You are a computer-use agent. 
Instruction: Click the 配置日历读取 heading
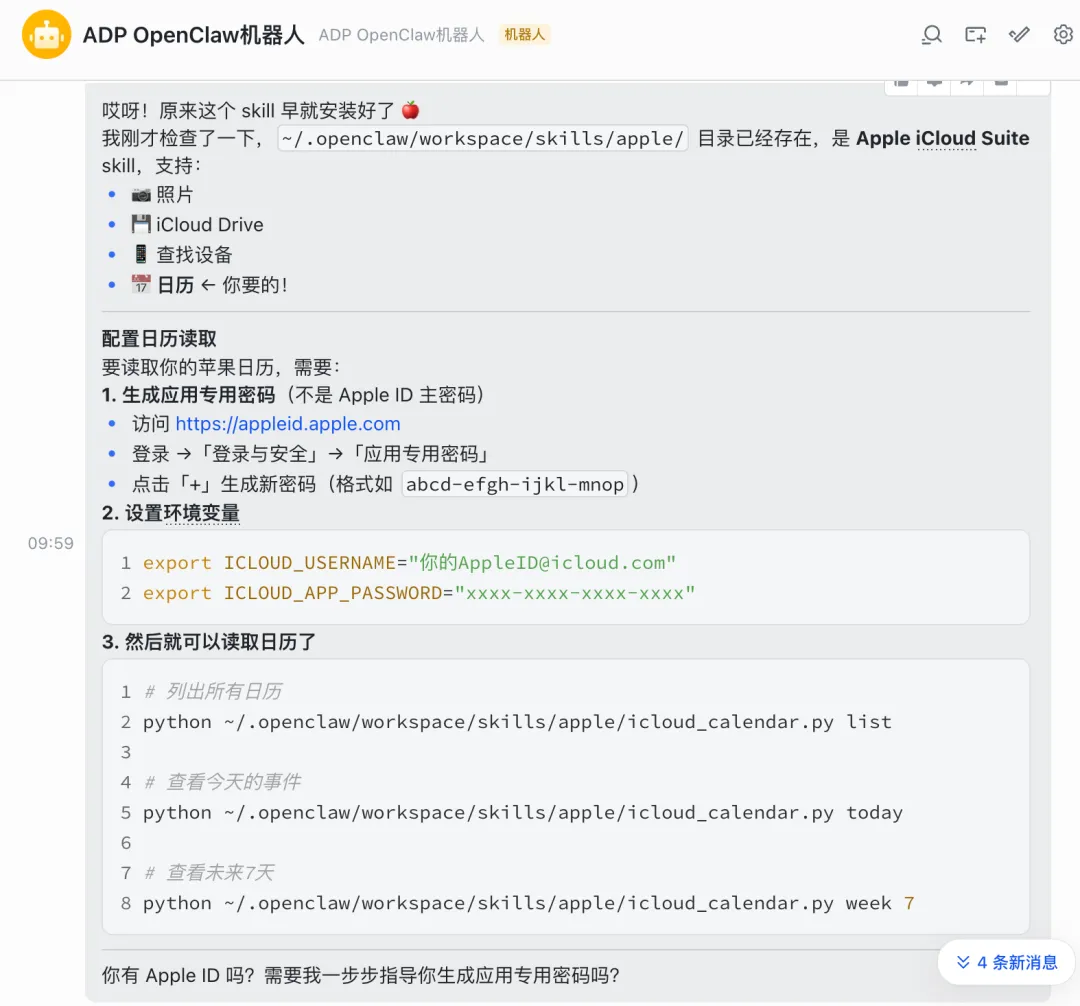(159, 339)
